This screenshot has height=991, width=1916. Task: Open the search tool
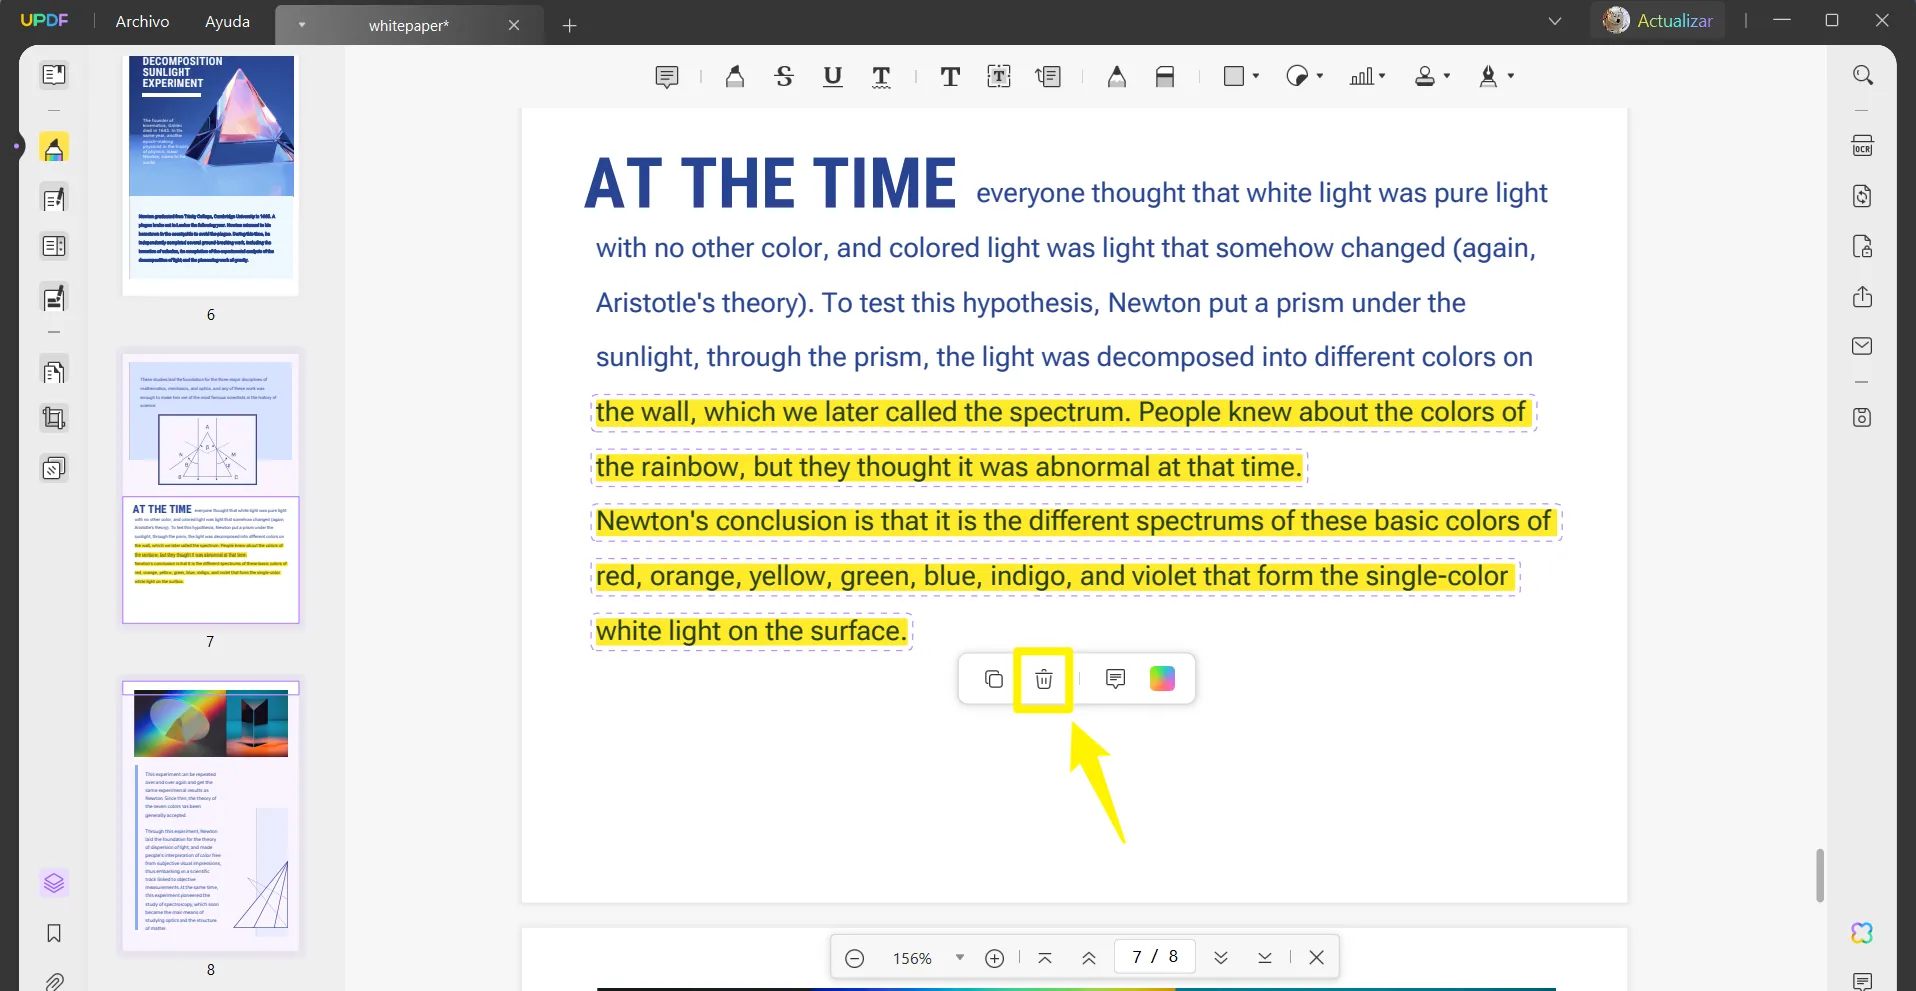(x=1862, y=76)
